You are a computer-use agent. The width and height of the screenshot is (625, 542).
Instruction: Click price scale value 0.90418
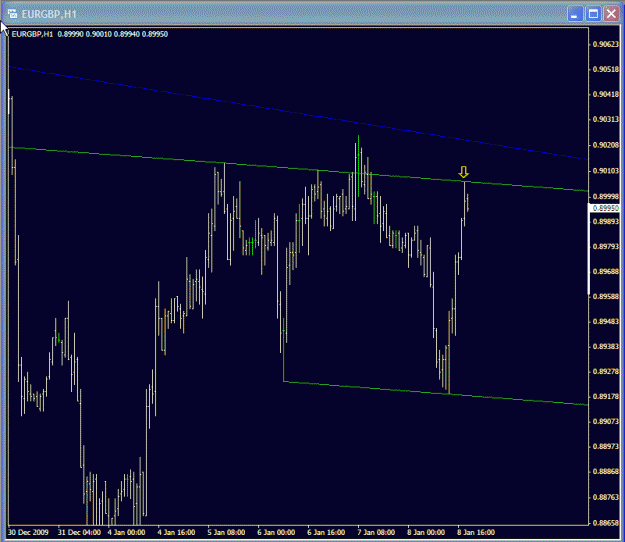pos(605,94)
